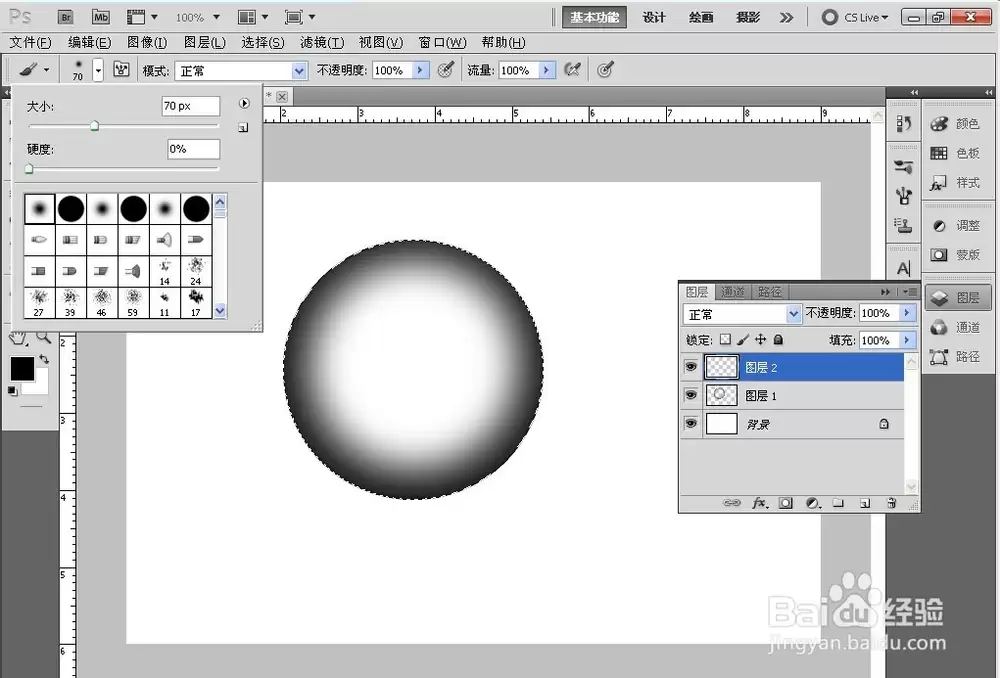This screenshot has width=1000, height=678.
Task: Open layer blend mode 正常 dropdown
Action: [742, 314]
